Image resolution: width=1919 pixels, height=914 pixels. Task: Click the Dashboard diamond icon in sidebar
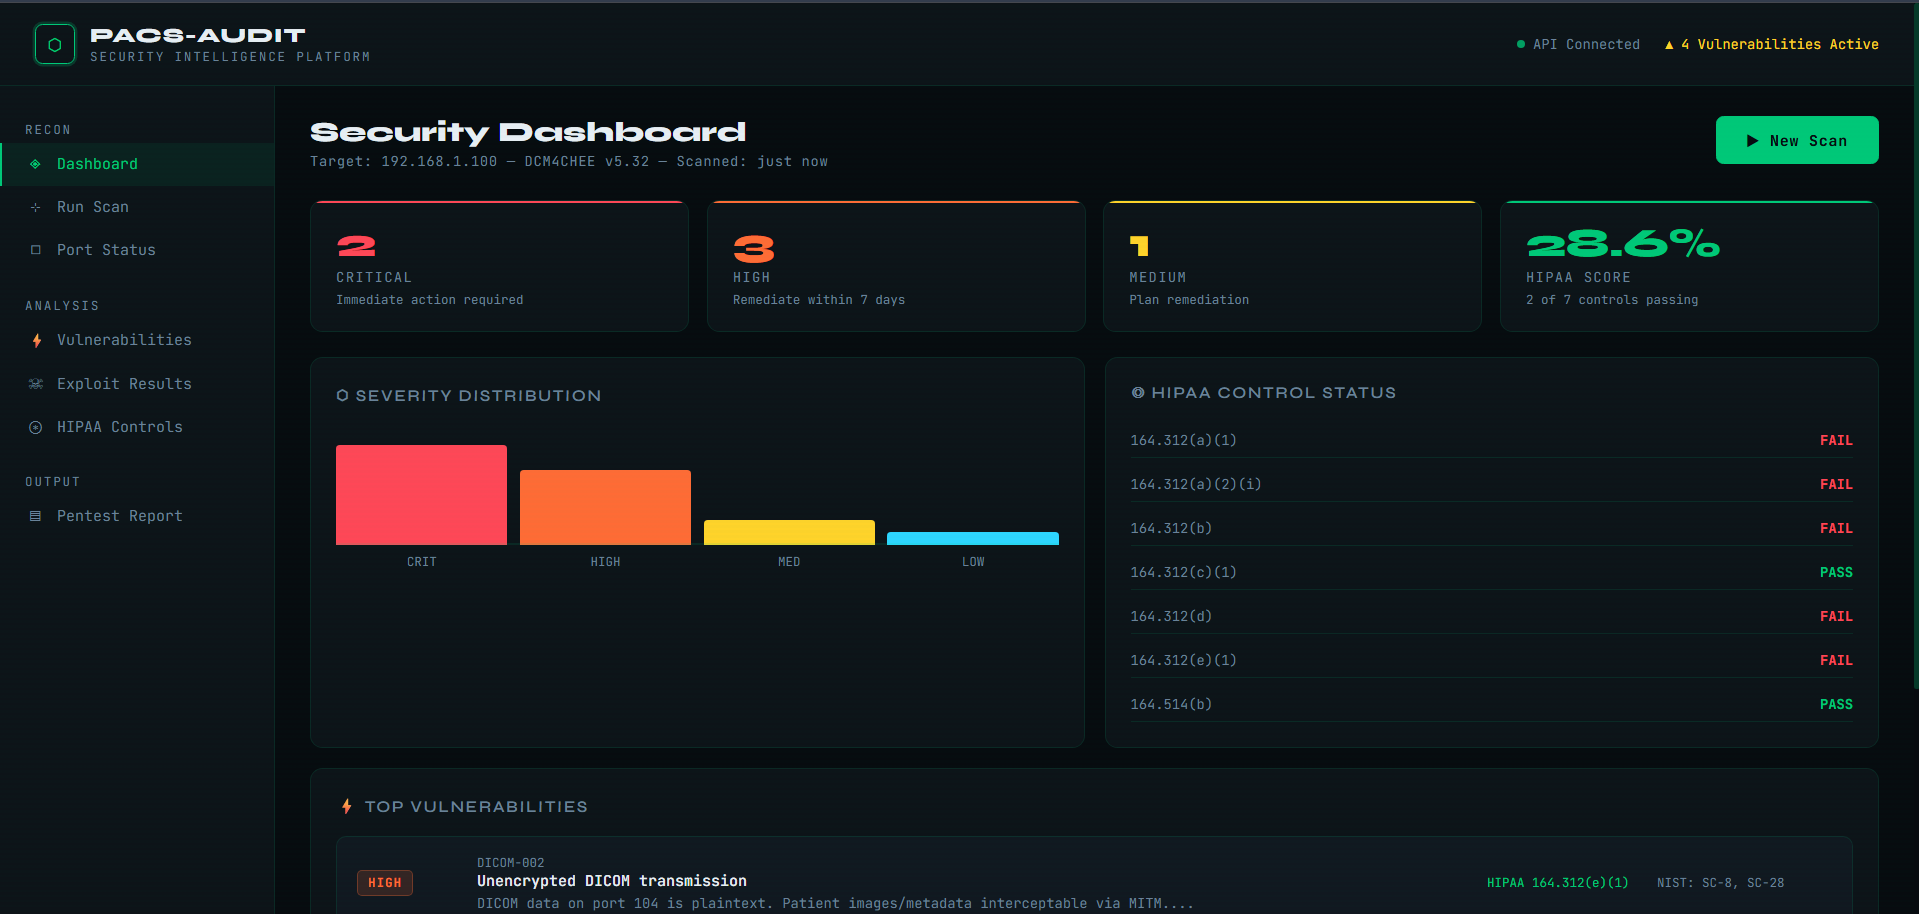point(36,164)
